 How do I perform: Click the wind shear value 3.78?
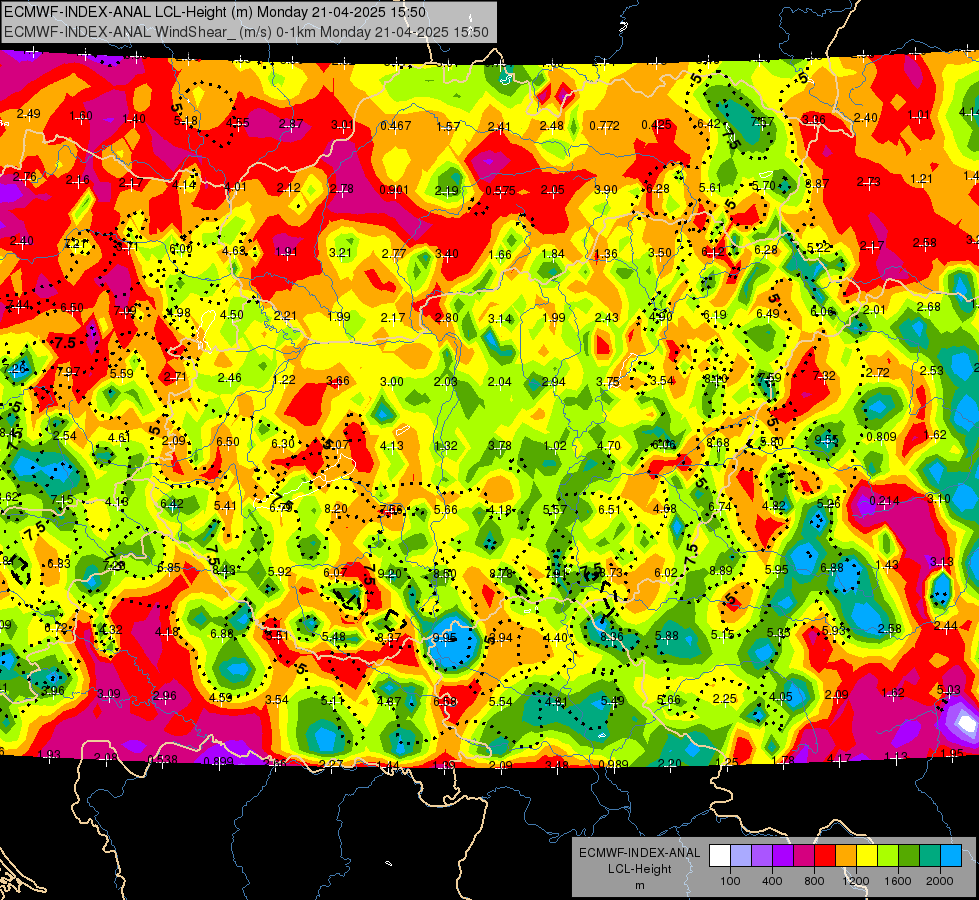pos(499,445)
